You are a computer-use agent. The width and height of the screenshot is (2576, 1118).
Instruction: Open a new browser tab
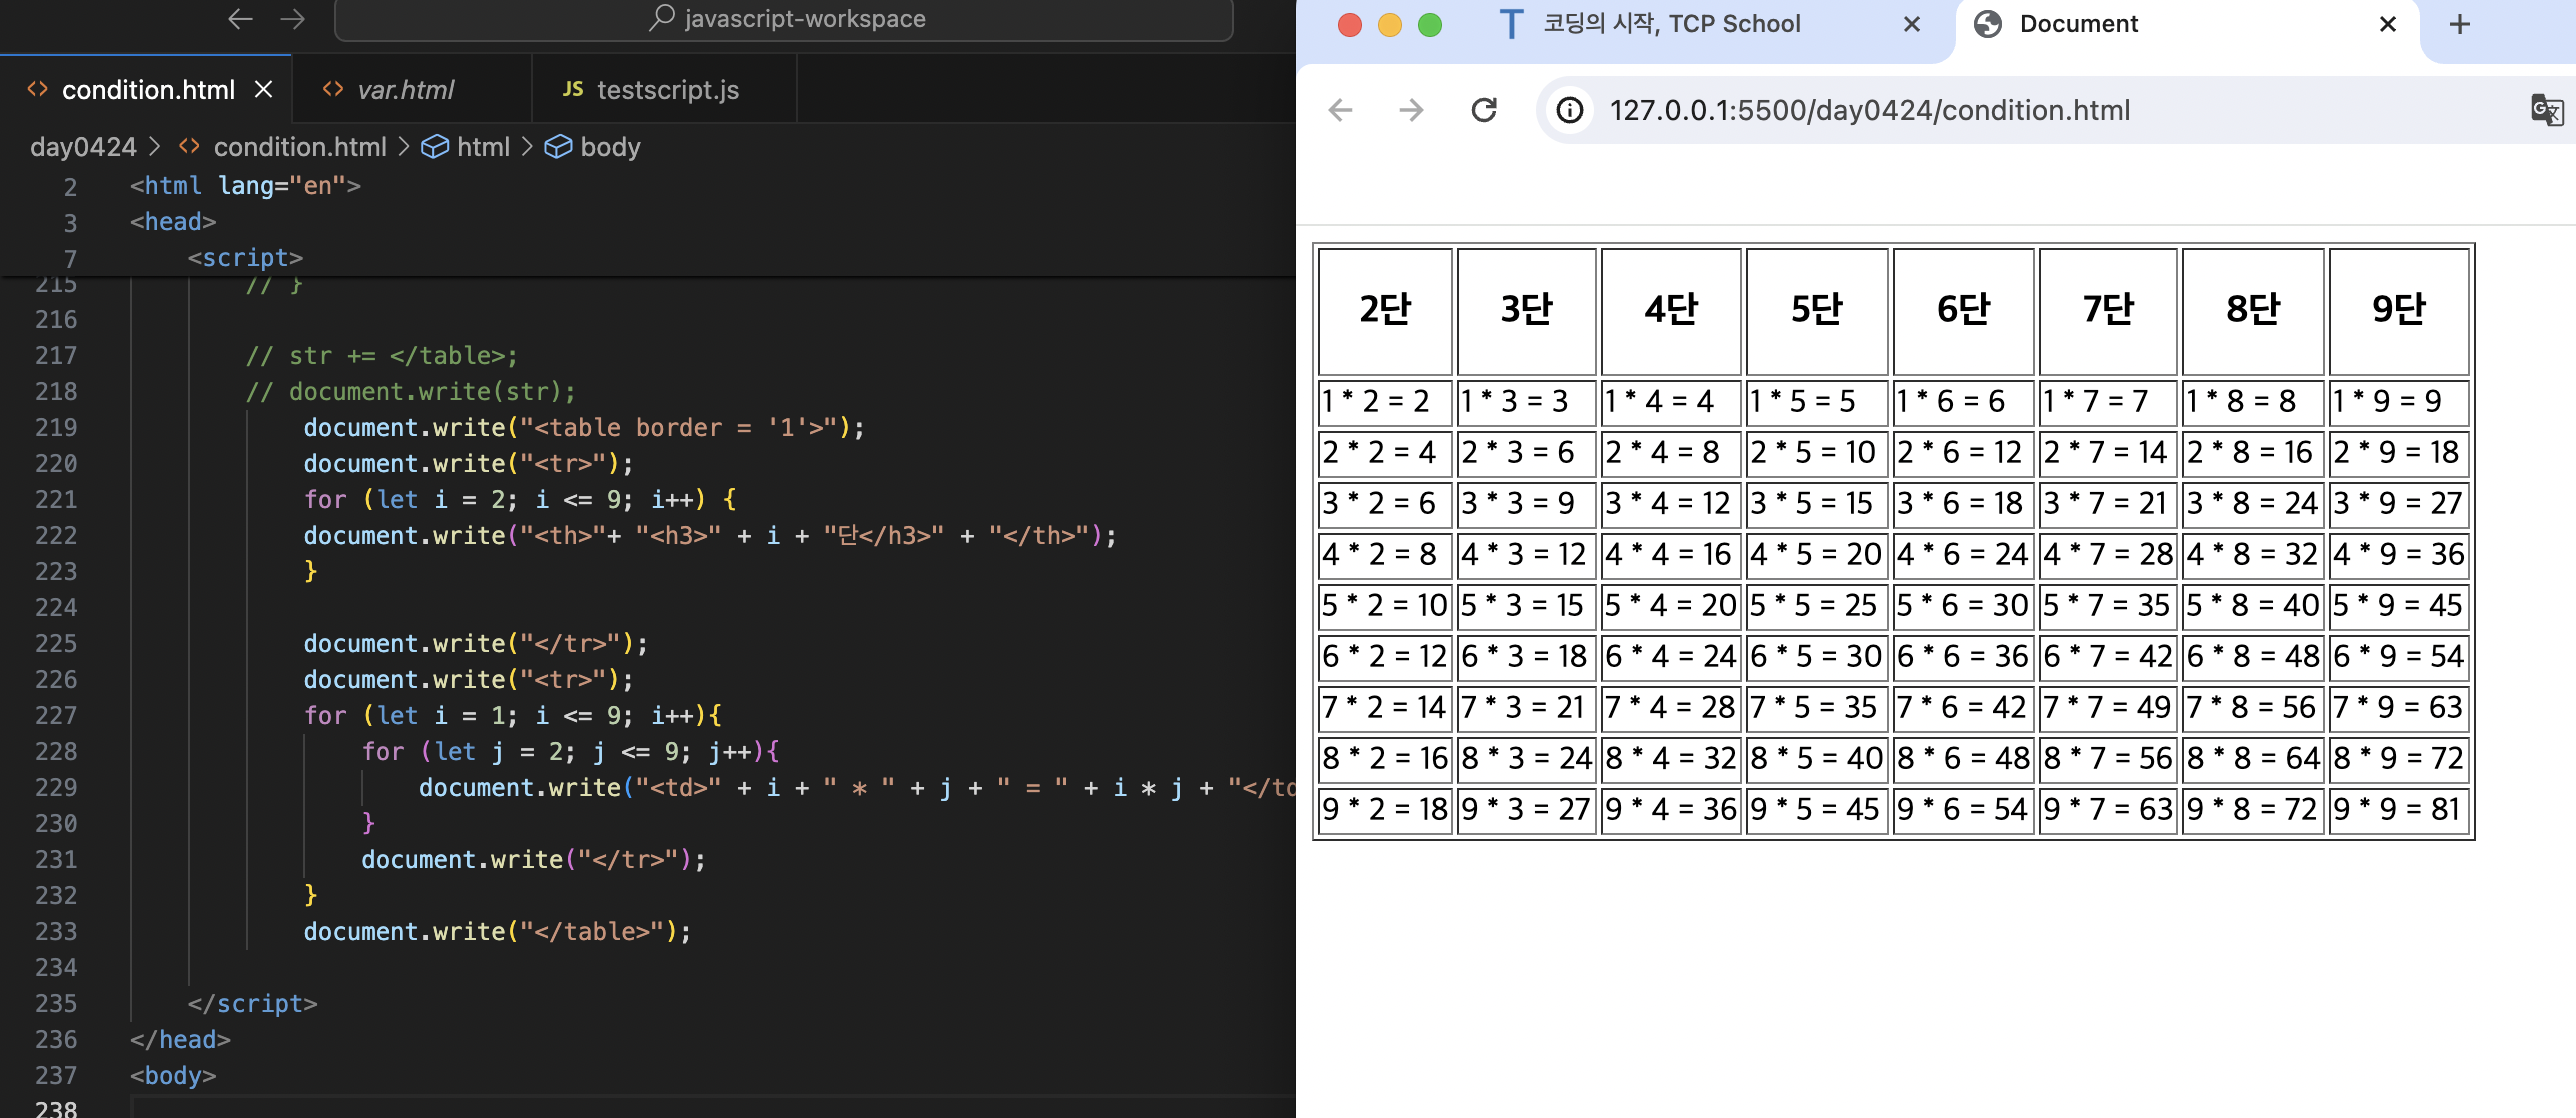[x=2460, y=24]
